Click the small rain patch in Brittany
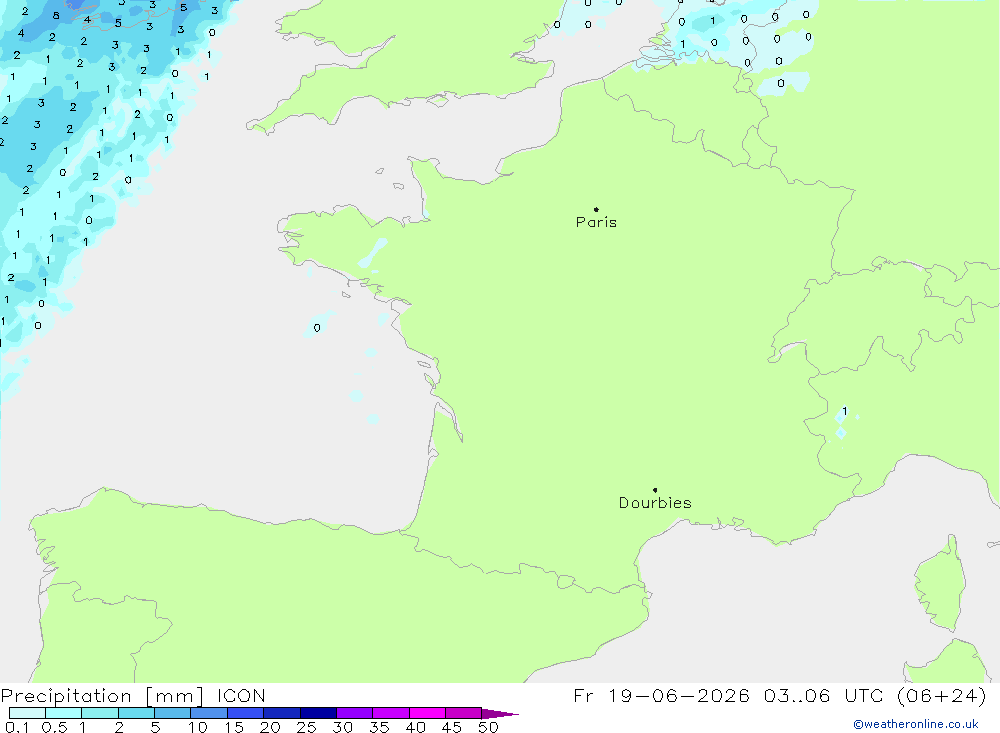Screen dimensions: 1000x733 [x=374, y=253]
